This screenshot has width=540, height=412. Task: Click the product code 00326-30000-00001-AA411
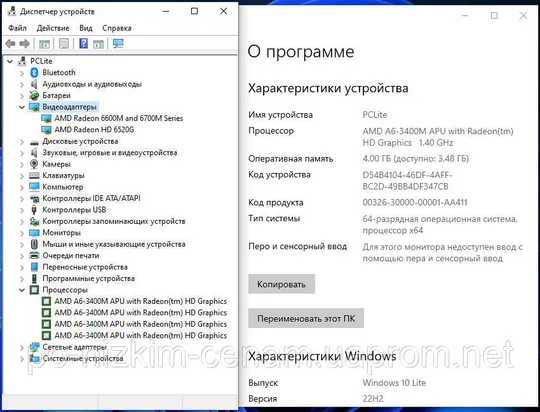[415, 202]
